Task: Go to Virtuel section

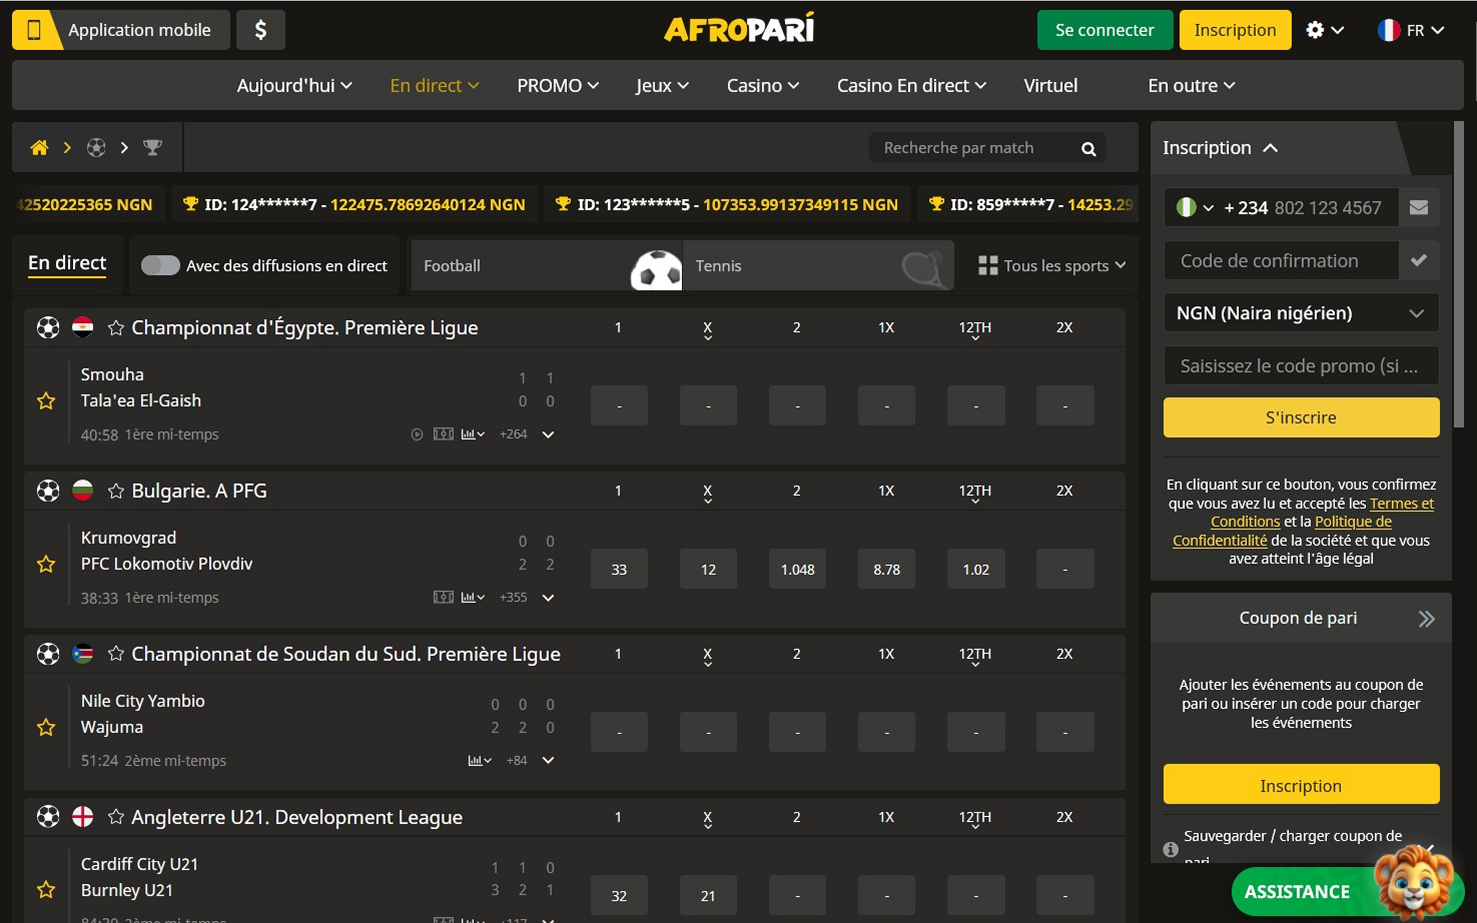Action: click(x=1050, y=86)
